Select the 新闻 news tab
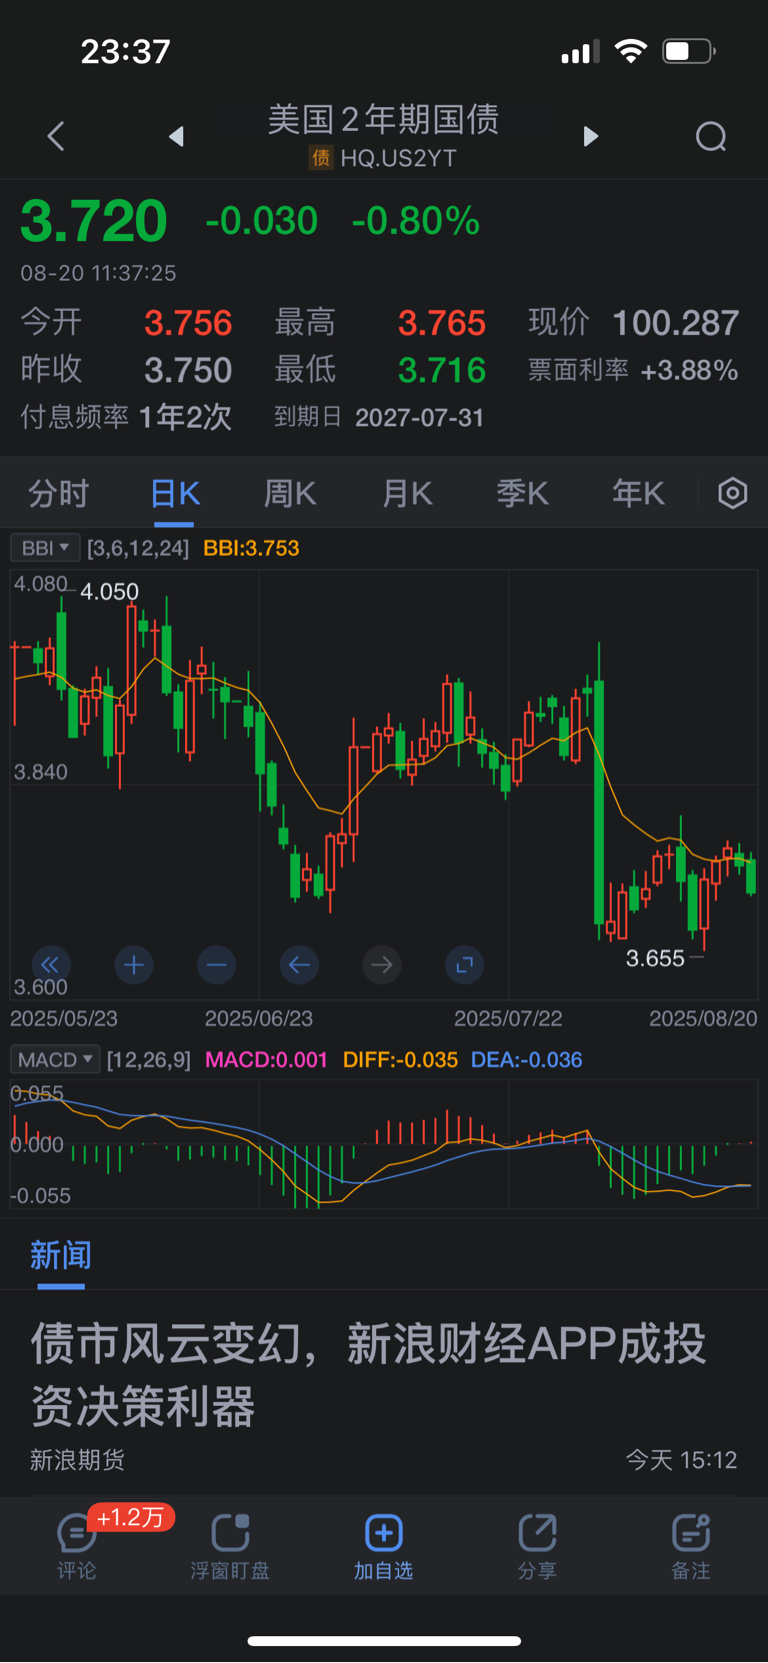Screen dimensions: 768x1663 click(61, 1255)
